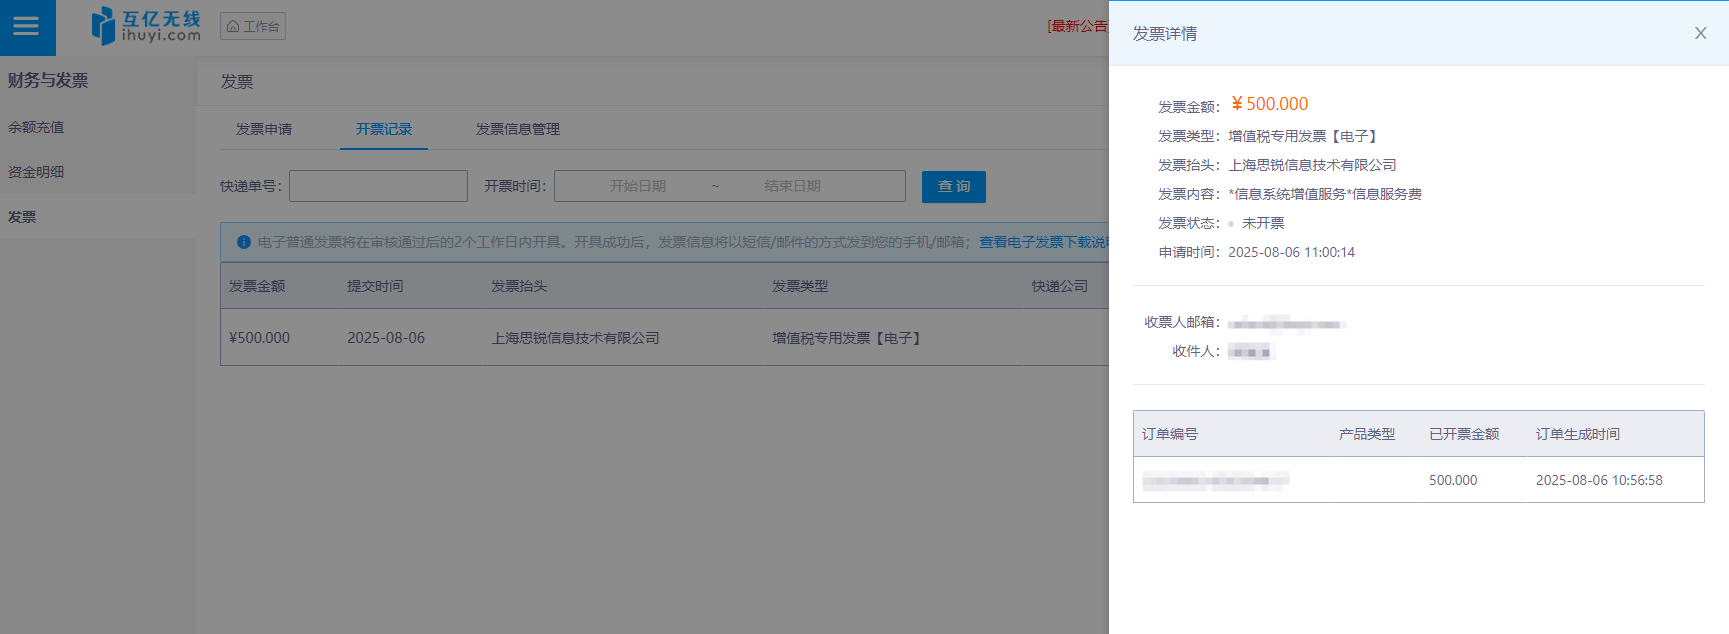
Task: Click the 发票金额 column header
Action: (257, 286)
